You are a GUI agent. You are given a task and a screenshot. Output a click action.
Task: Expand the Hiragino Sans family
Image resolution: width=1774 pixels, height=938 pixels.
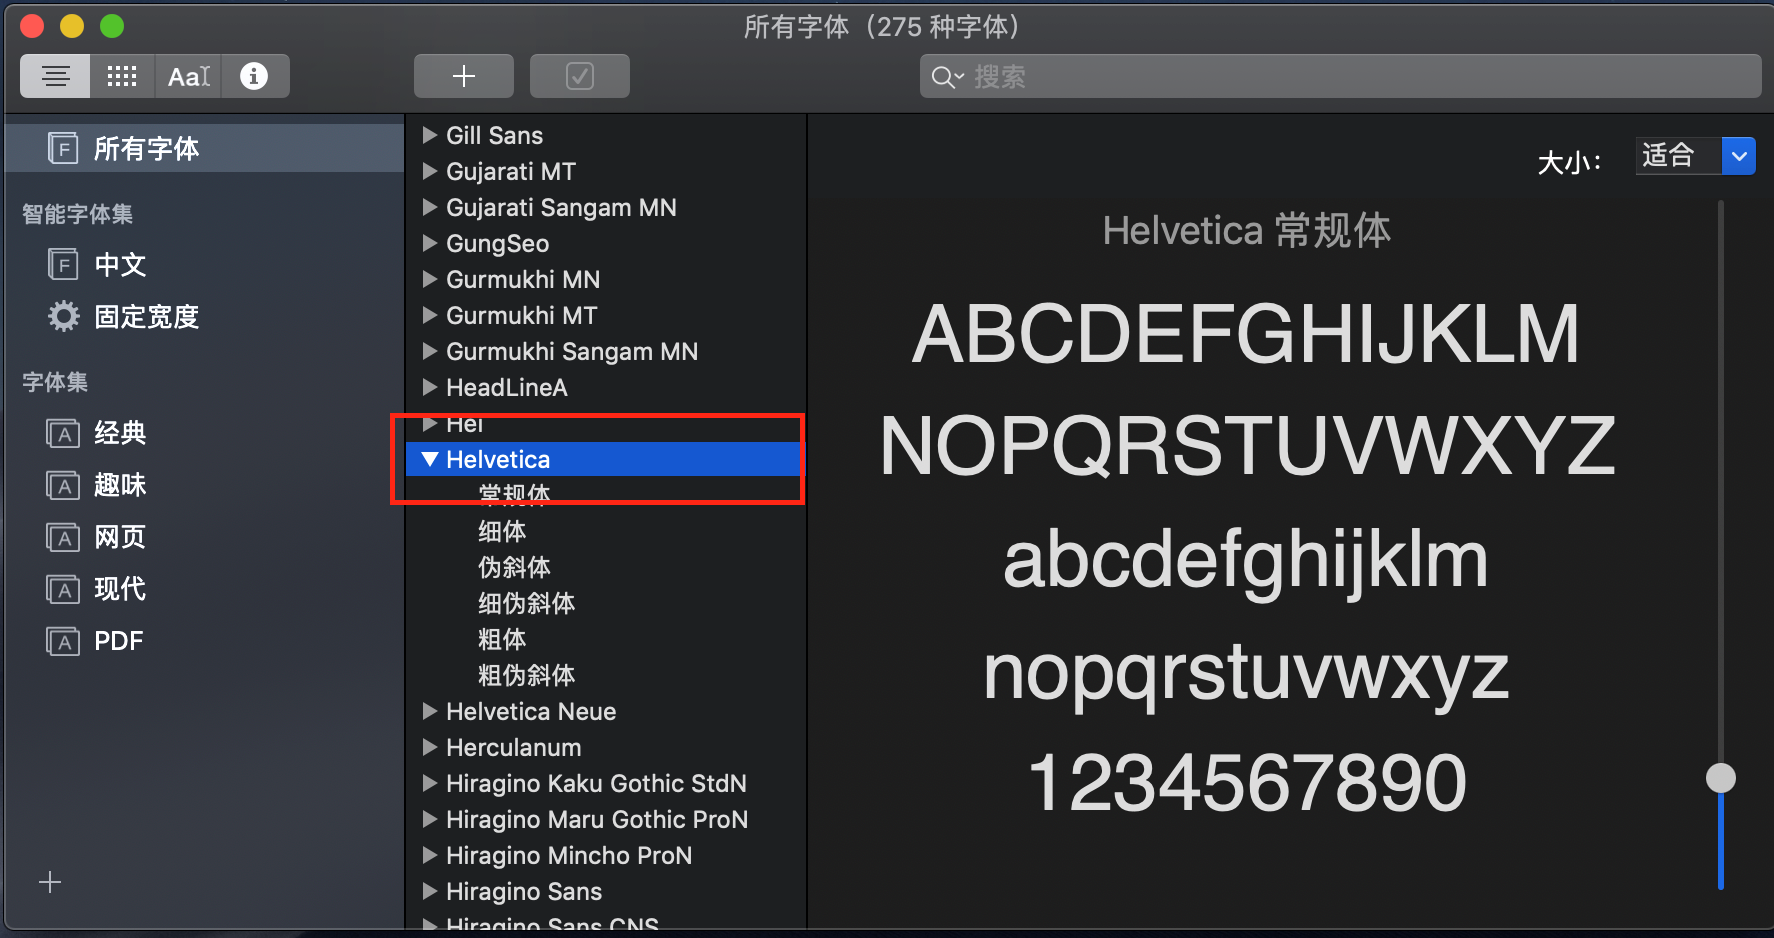pos(430,891)
